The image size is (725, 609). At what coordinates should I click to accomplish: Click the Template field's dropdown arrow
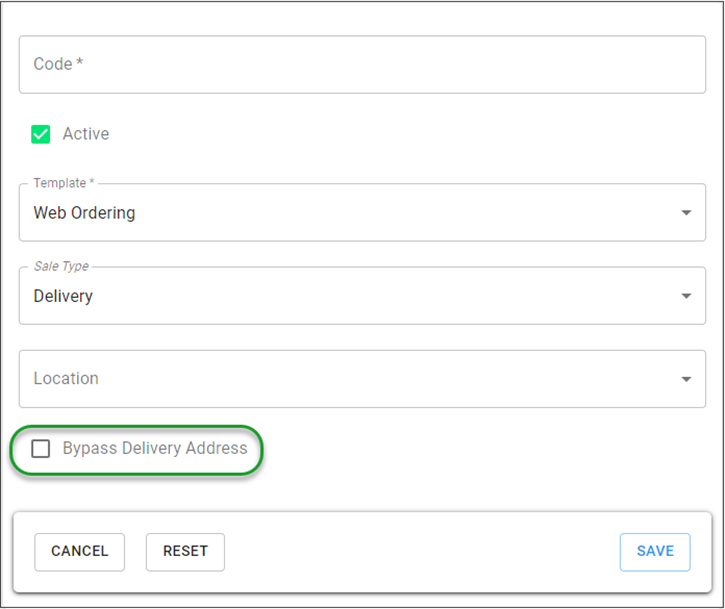686,213
